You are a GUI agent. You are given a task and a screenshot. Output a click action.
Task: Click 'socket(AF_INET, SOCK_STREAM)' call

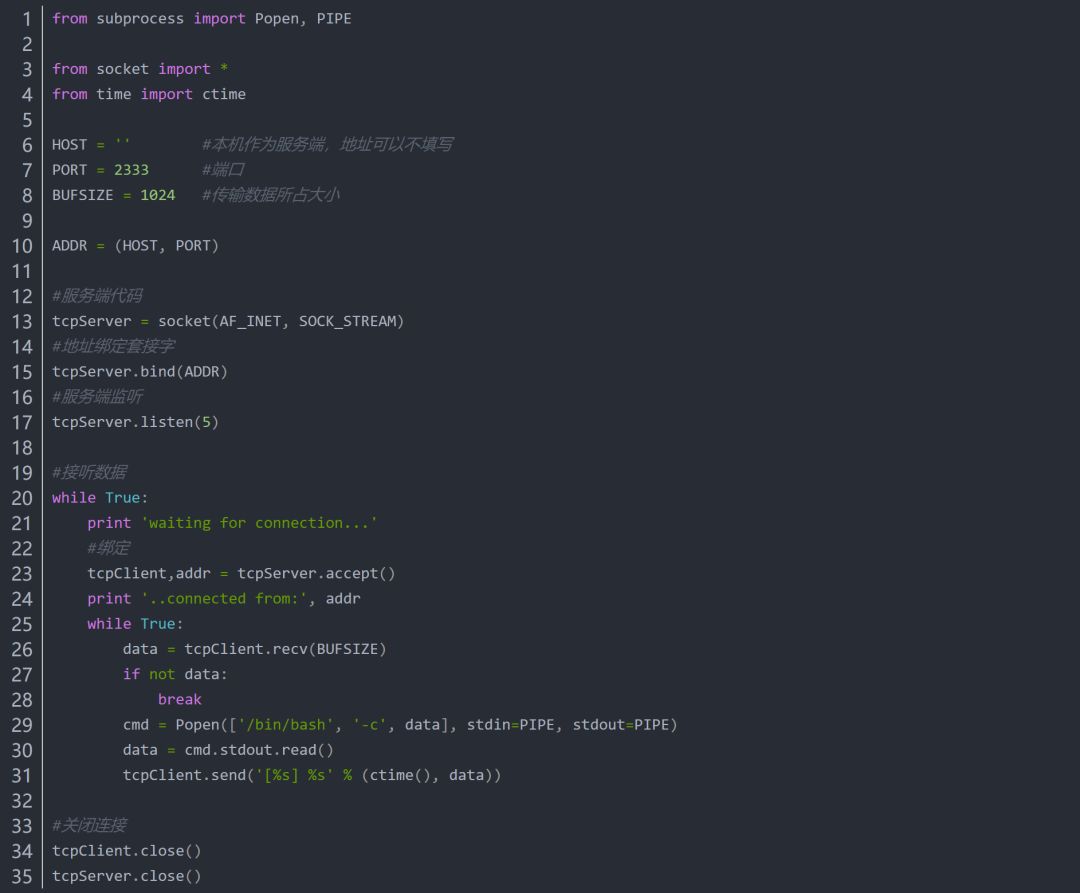(x=281, y=322)
